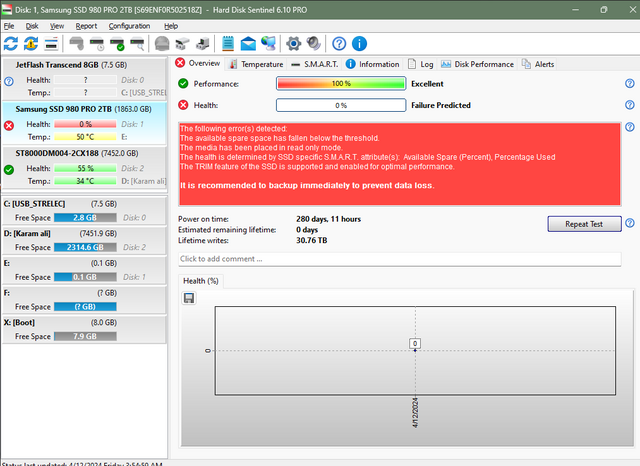This screenshot has height=466, width=640.
Task: Click the speaker sound icon in the toolbar
Action: click(x=313, y=44)
